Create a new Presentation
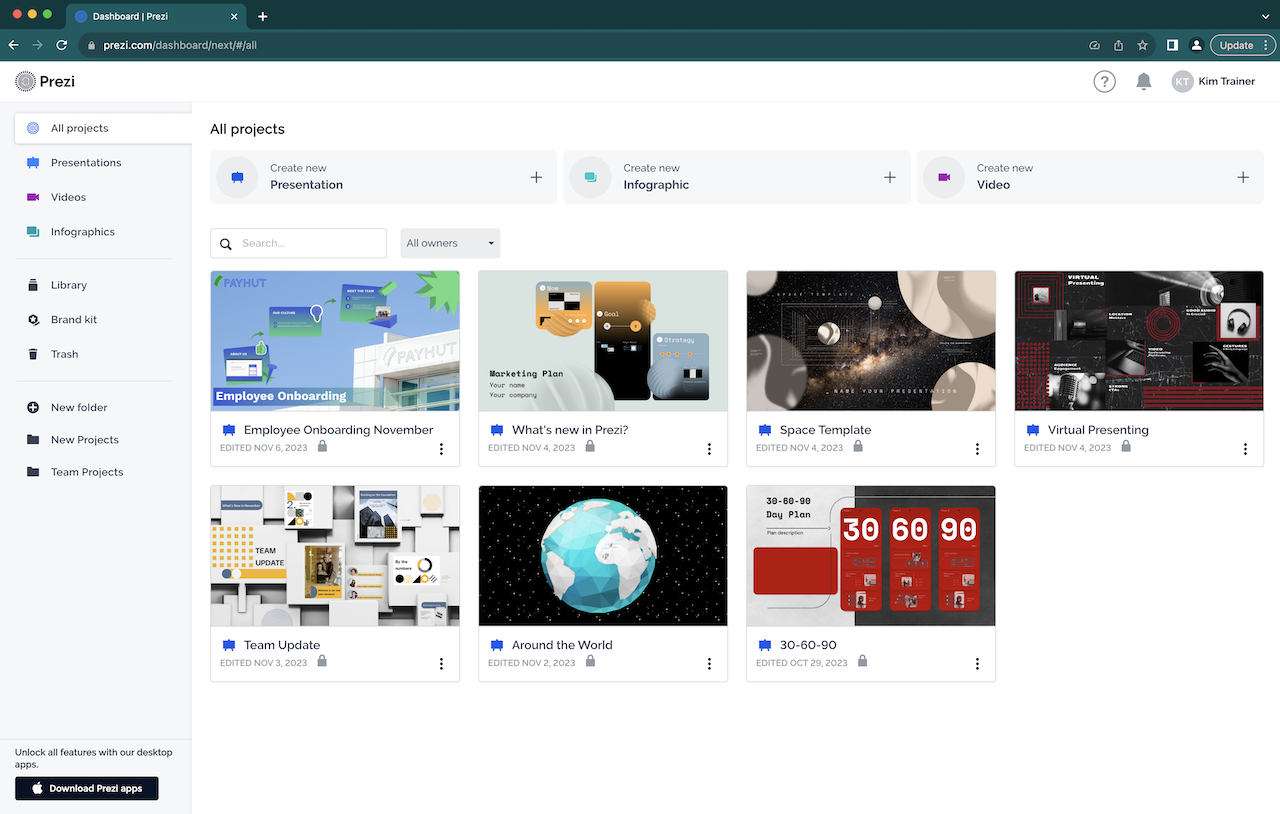The height and width of the screenshot is (814, 1280). pyautogui.click(x=383, y=177)
